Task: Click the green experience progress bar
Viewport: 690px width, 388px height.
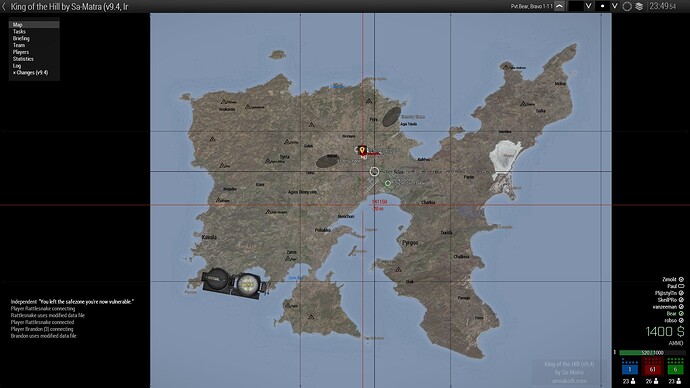Action: pos(652,353)
